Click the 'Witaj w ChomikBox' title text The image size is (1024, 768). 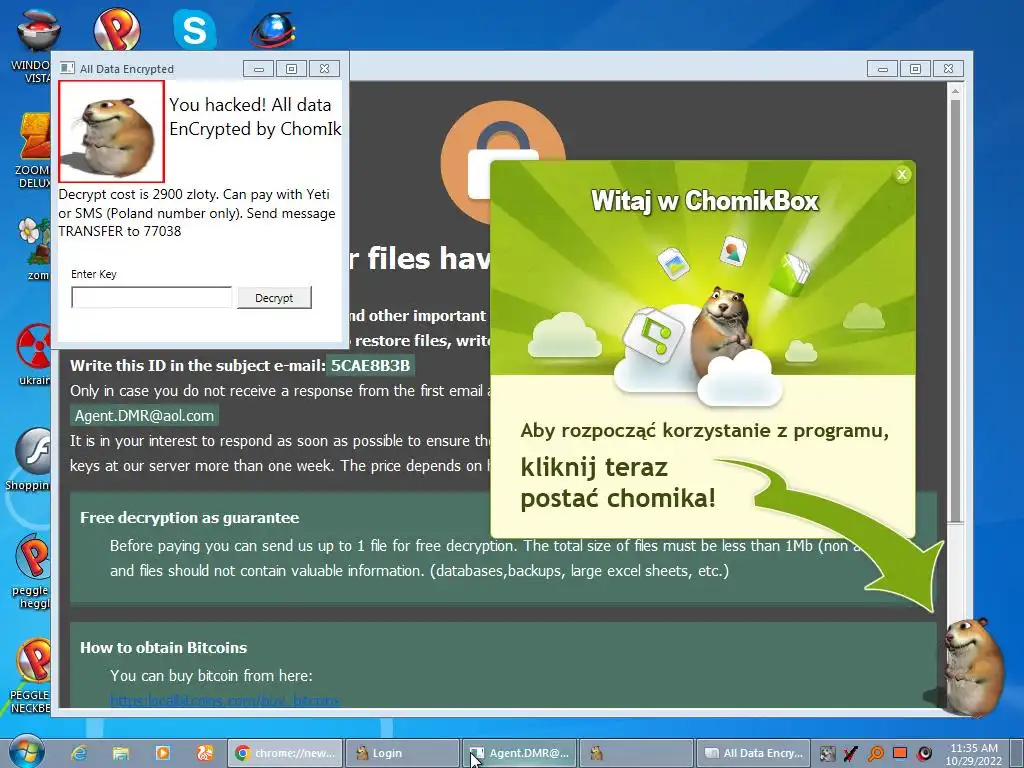pos(704,200)
